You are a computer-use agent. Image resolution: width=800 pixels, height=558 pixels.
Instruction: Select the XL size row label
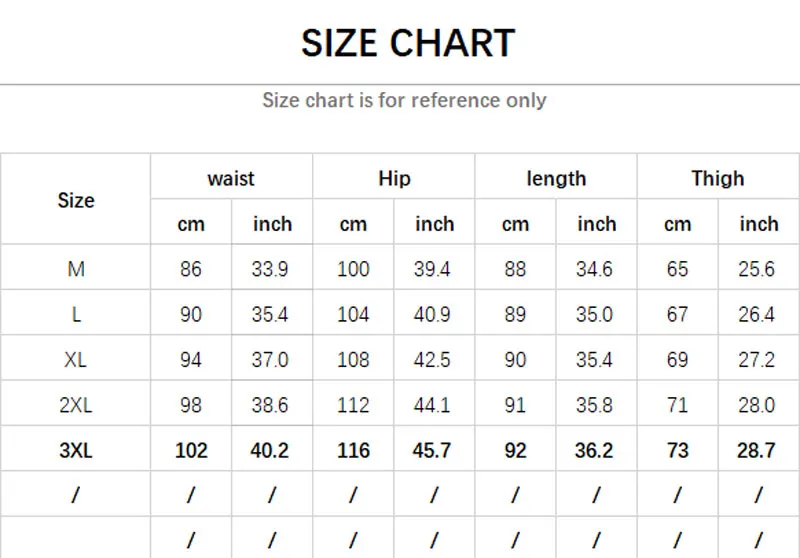76,360
